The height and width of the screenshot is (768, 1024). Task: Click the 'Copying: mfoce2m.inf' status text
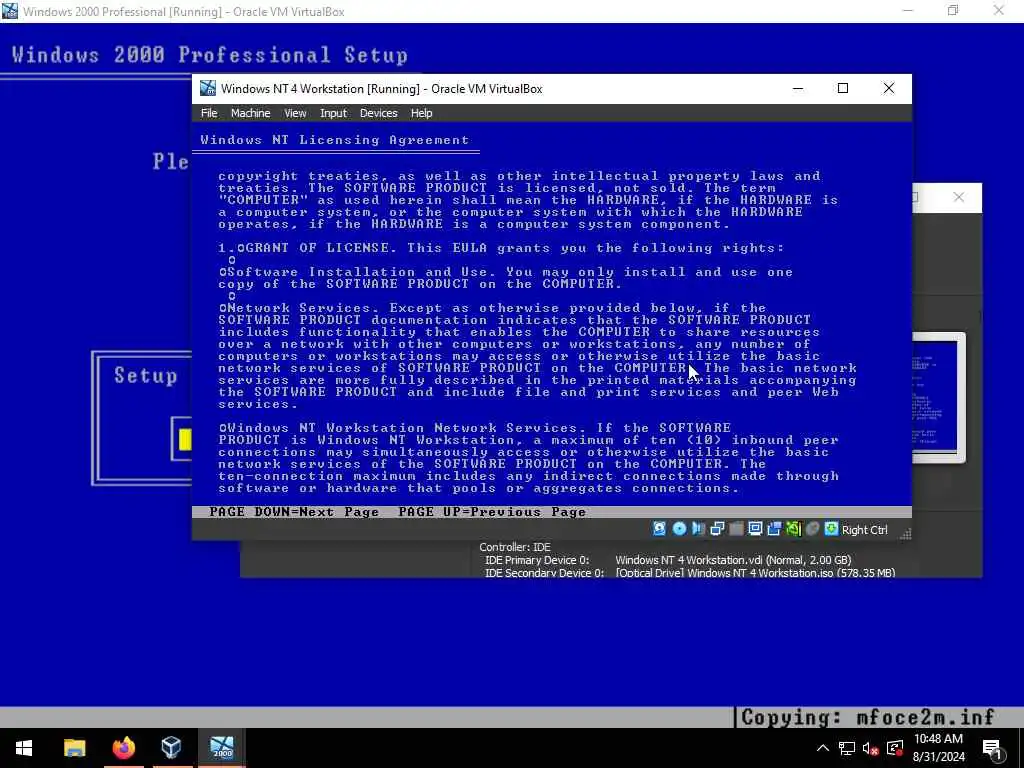[x=868, y=717]
